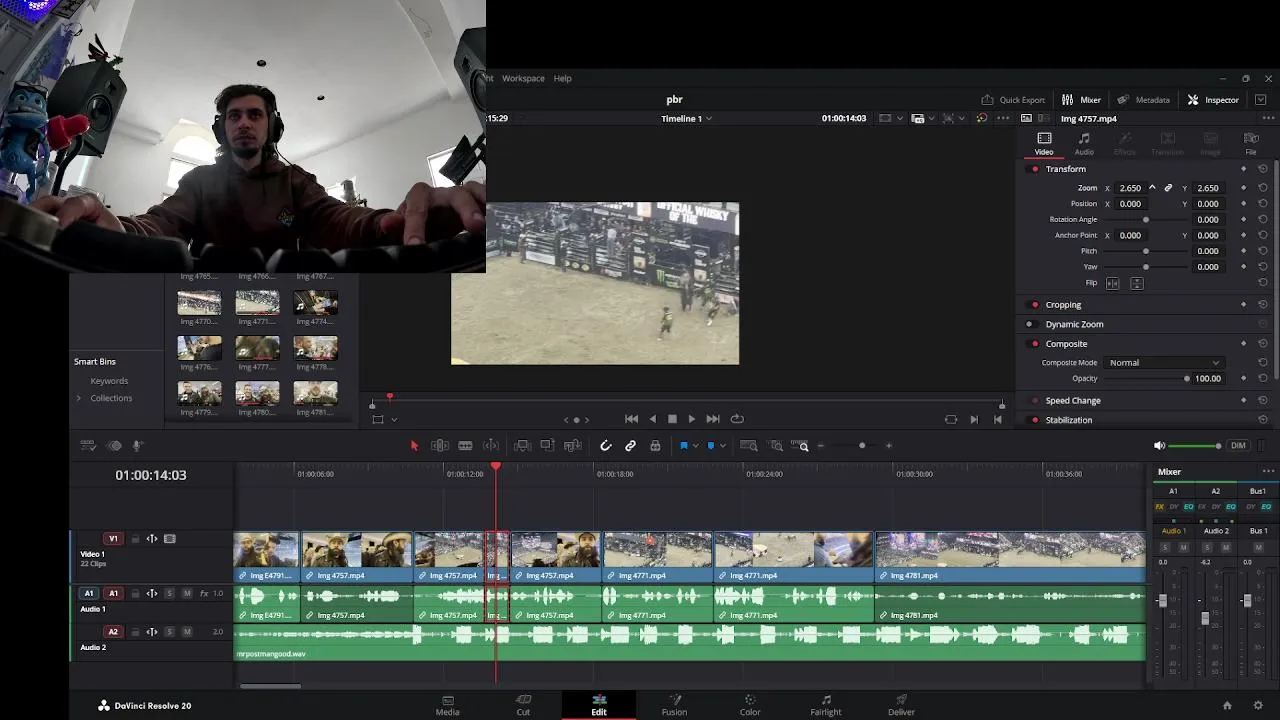The height and width of the screenshot is (720, 1280).
Task: Reset the Transform section in Inspector
Action: 1263,169
